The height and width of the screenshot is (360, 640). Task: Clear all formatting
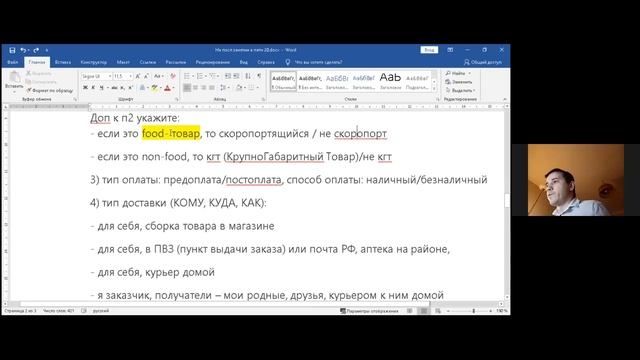(173, 76)
